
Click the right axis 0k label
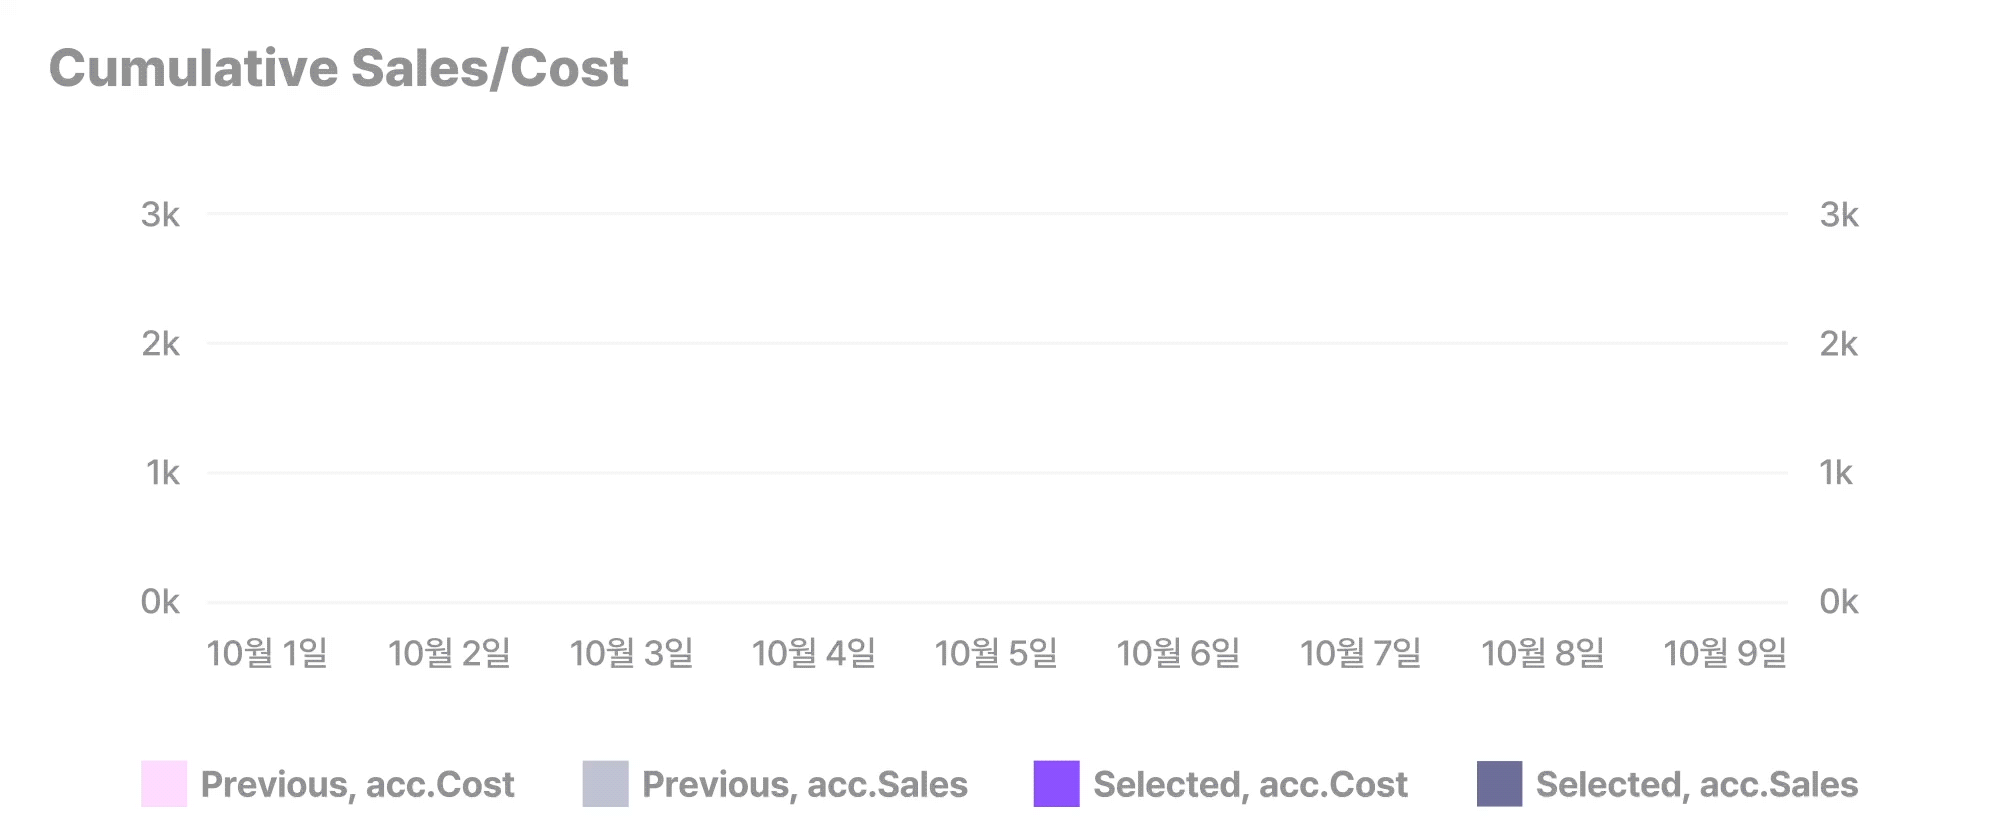(1839, 601)
